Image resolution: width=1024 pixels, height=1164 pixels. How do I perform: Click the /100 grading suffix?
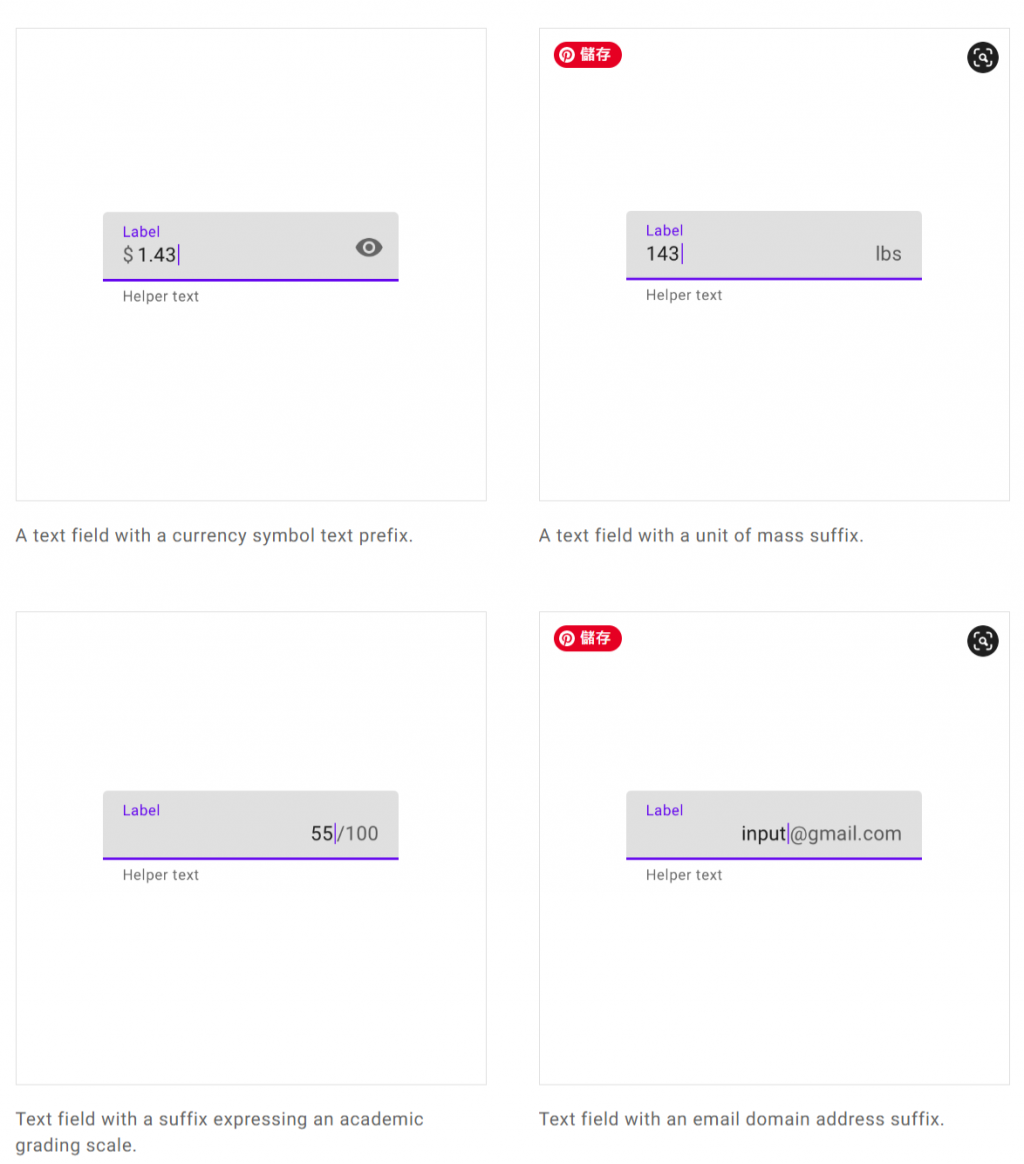tap(358, 834)
